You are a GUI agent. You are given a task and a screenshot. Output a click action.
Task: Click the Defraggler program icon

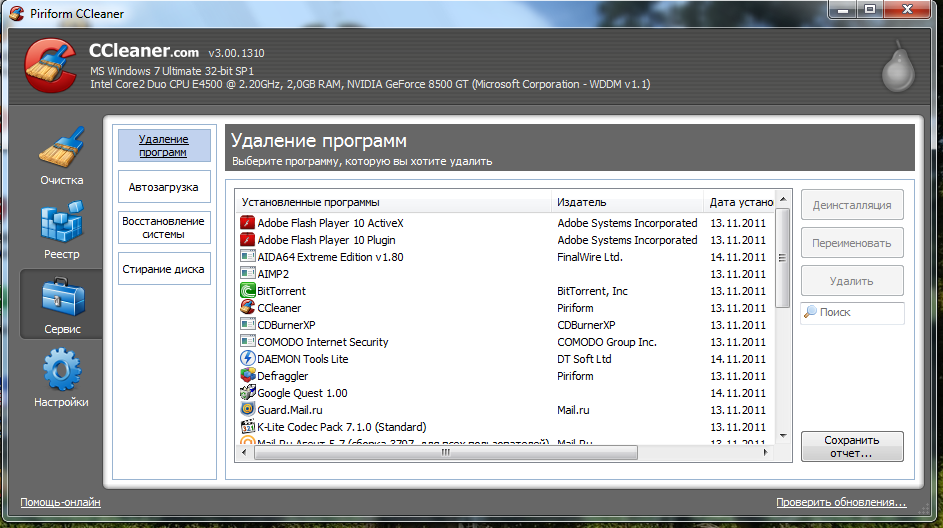point(247,376)
